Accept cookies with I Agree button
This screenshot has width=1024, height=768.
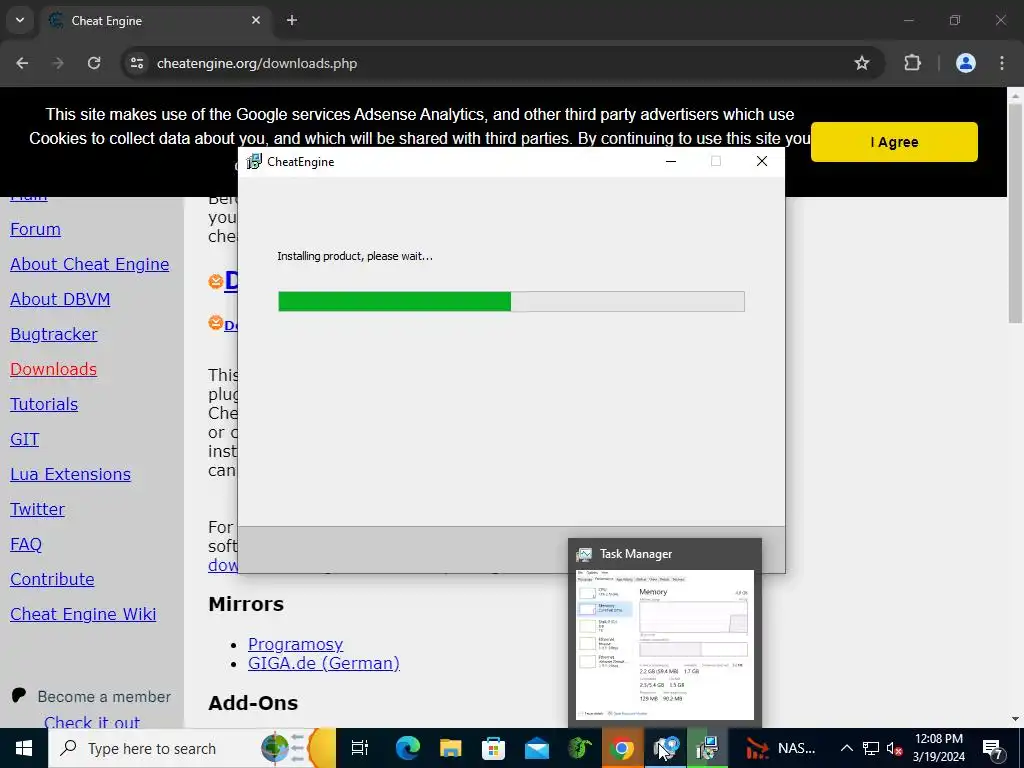pos(894,142)
